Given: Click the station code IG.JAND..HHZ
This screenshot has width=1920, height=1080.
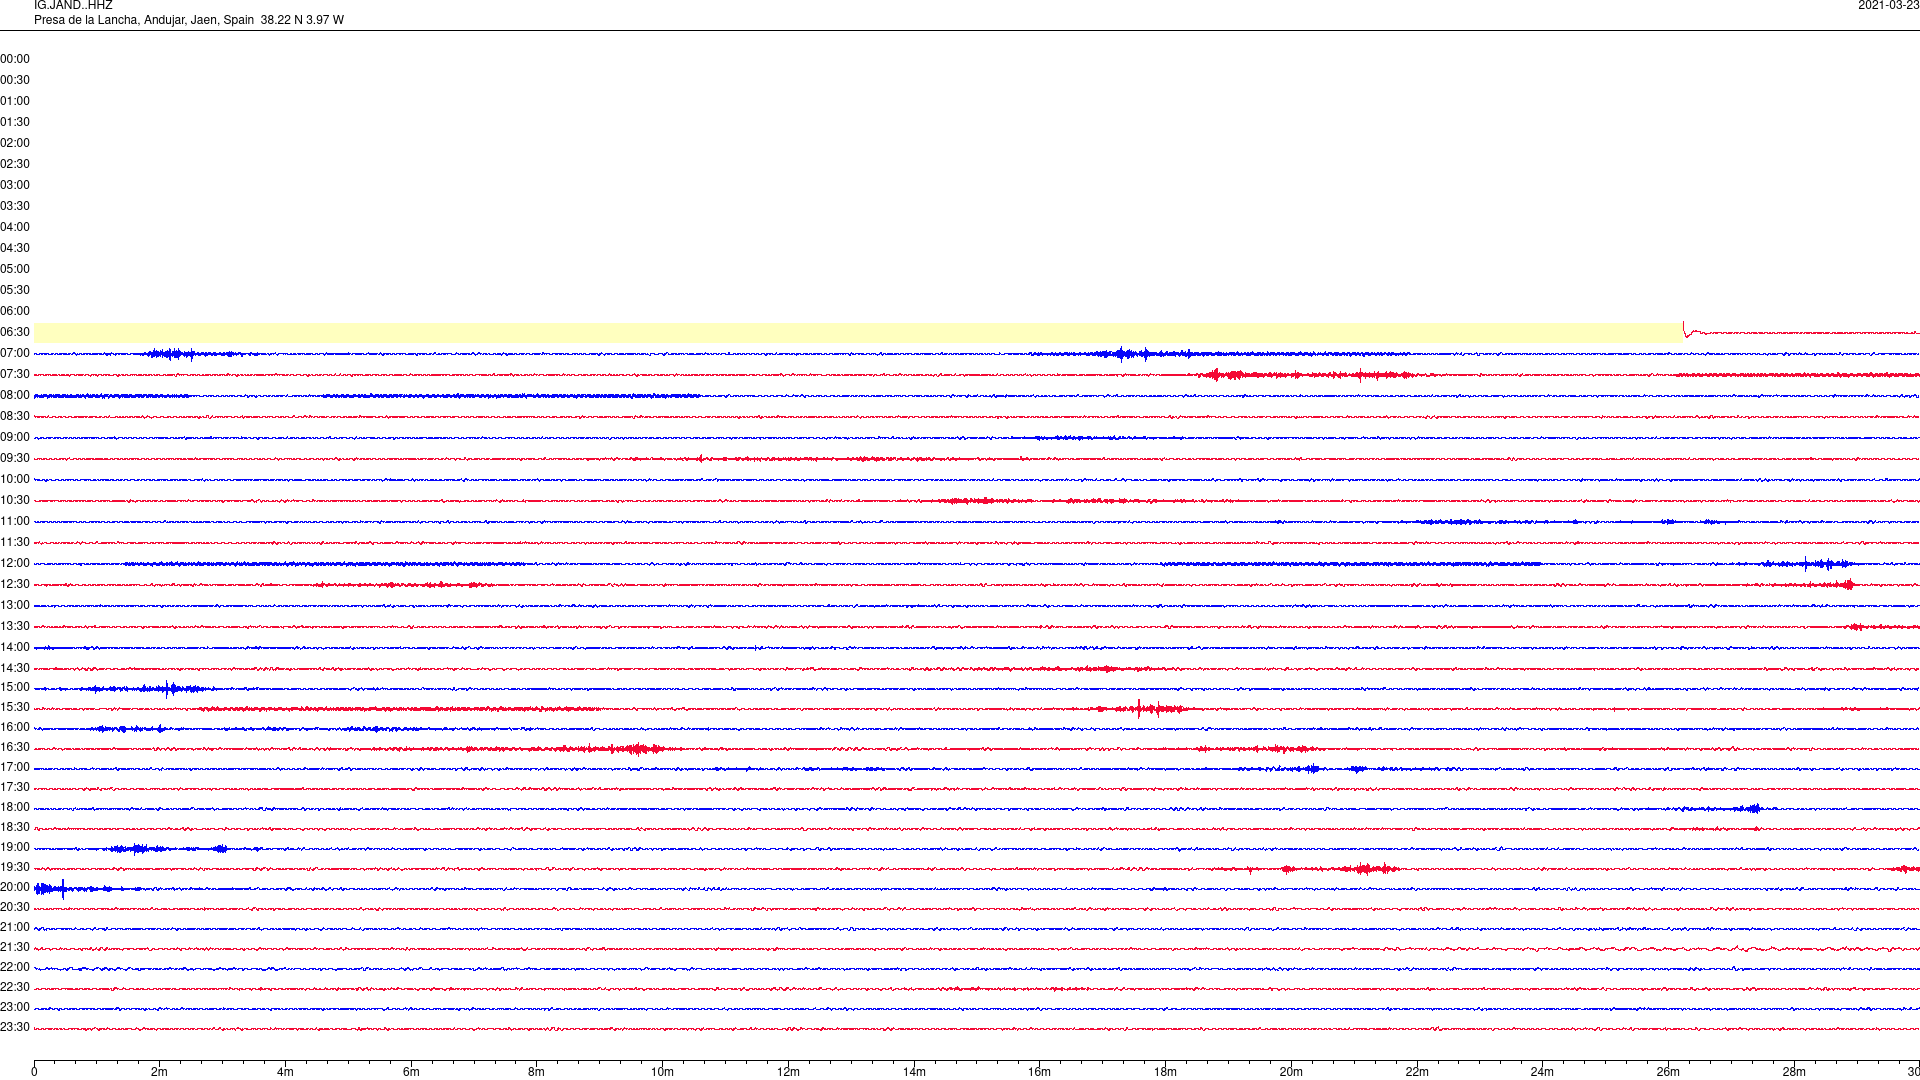Looking at the screenshot, I should coord(73,6).
